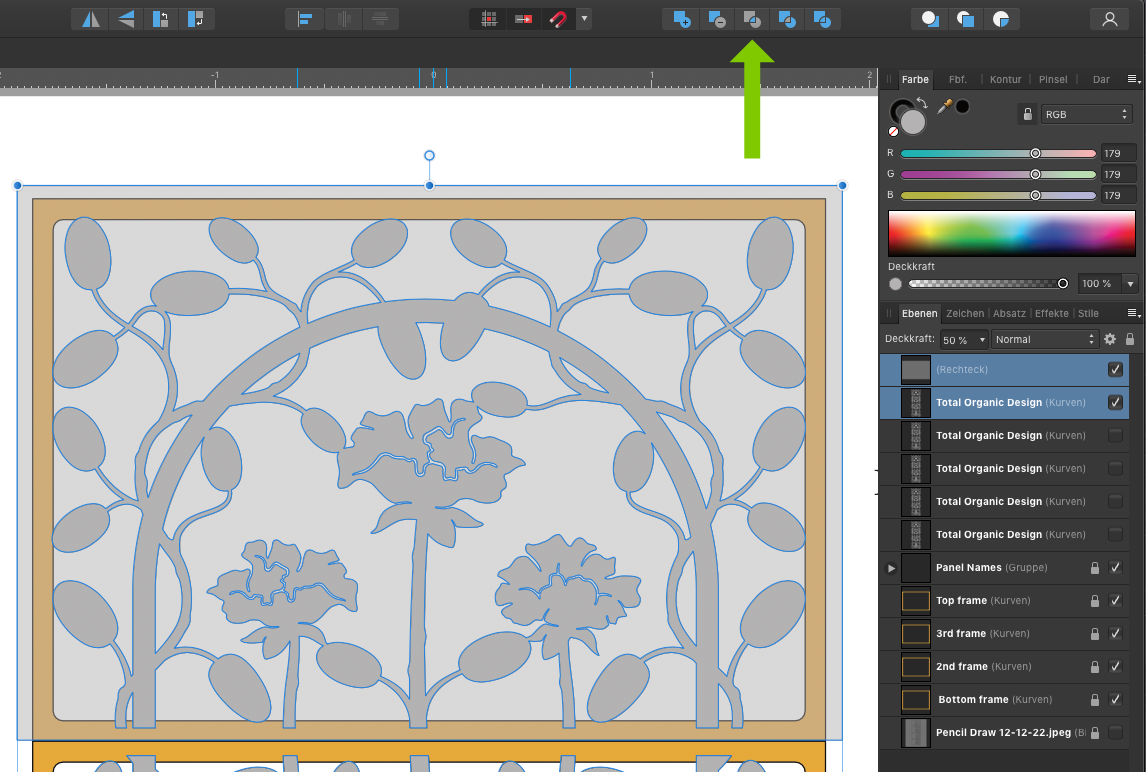Viewport: 1146px width, 772px height.
Task: Toggle visibility of the 2nd frame layer
Action: [1115, 666]
